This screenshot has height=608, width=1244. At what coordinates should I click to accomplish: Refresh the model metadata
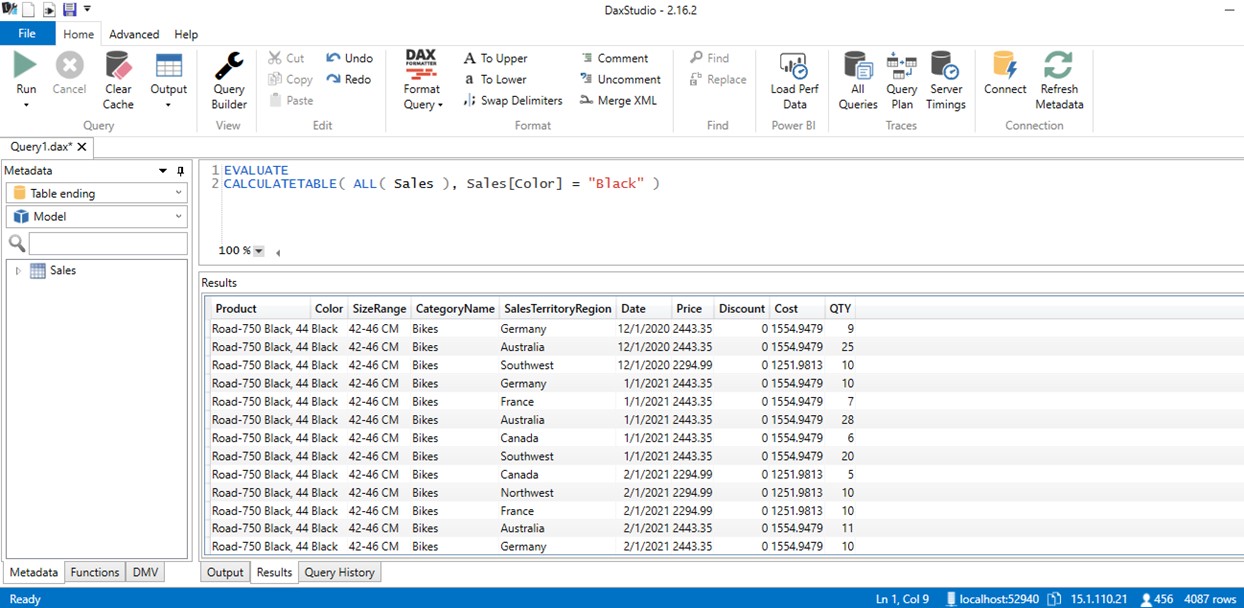[x=1059, y=80]
